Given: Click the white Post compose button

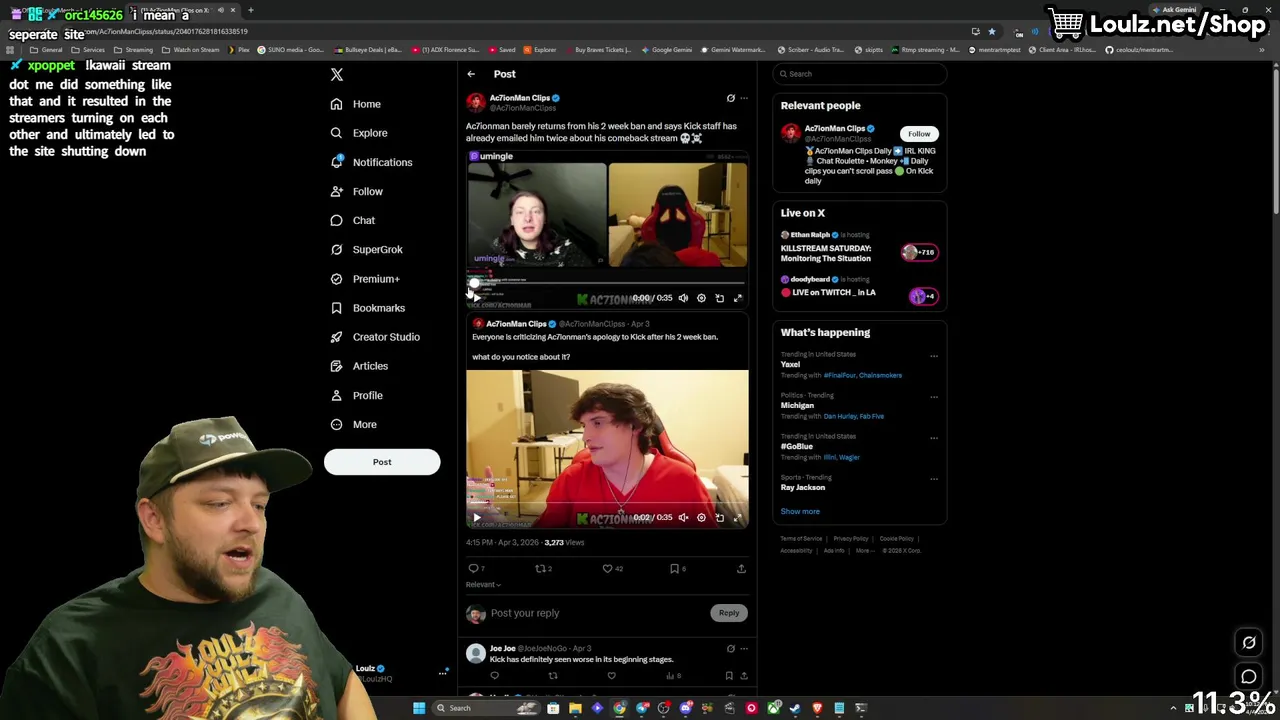Looking at the screenshot, I should coord(382,462).
